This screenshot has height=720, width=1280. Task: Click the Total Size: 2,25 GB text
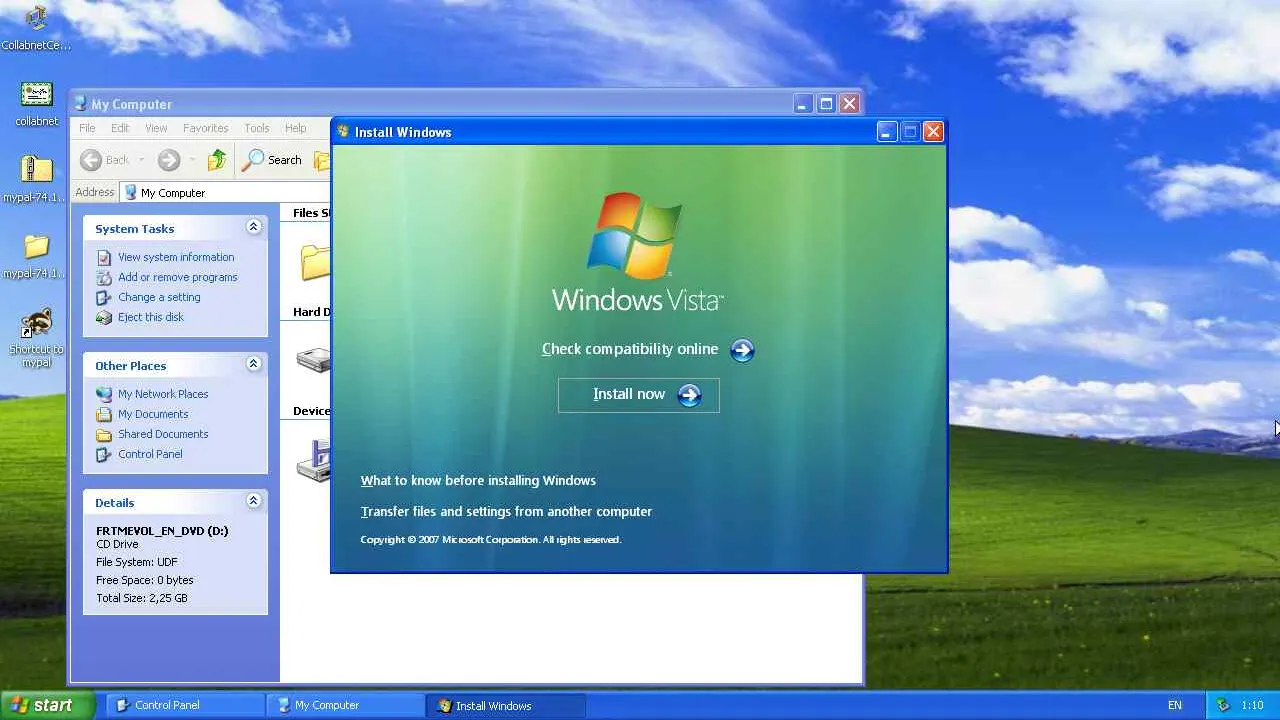coord(142,598)
